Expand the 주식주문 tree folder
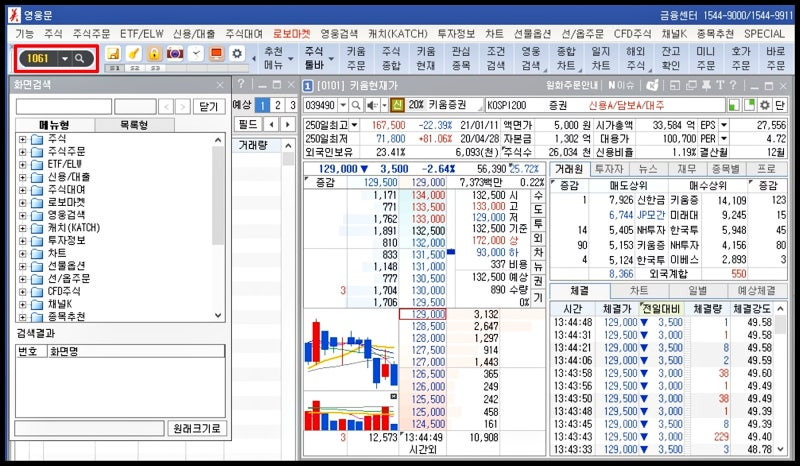Viewport: 800px width, 466px height. point(22,152)
